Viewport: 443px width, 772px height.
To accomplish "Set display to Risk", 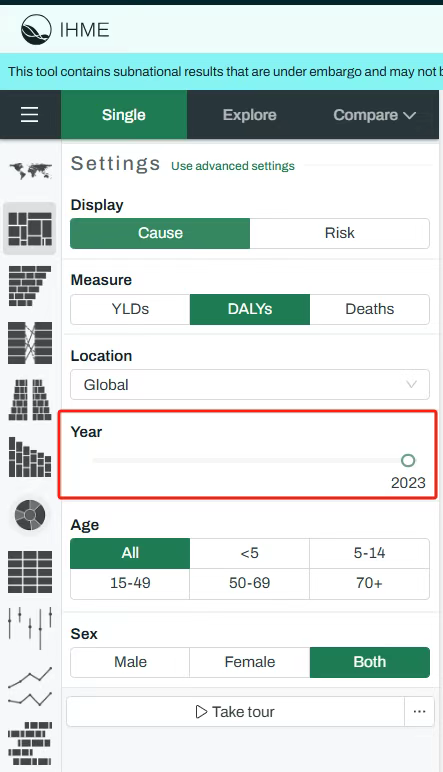I will point(340,233).
